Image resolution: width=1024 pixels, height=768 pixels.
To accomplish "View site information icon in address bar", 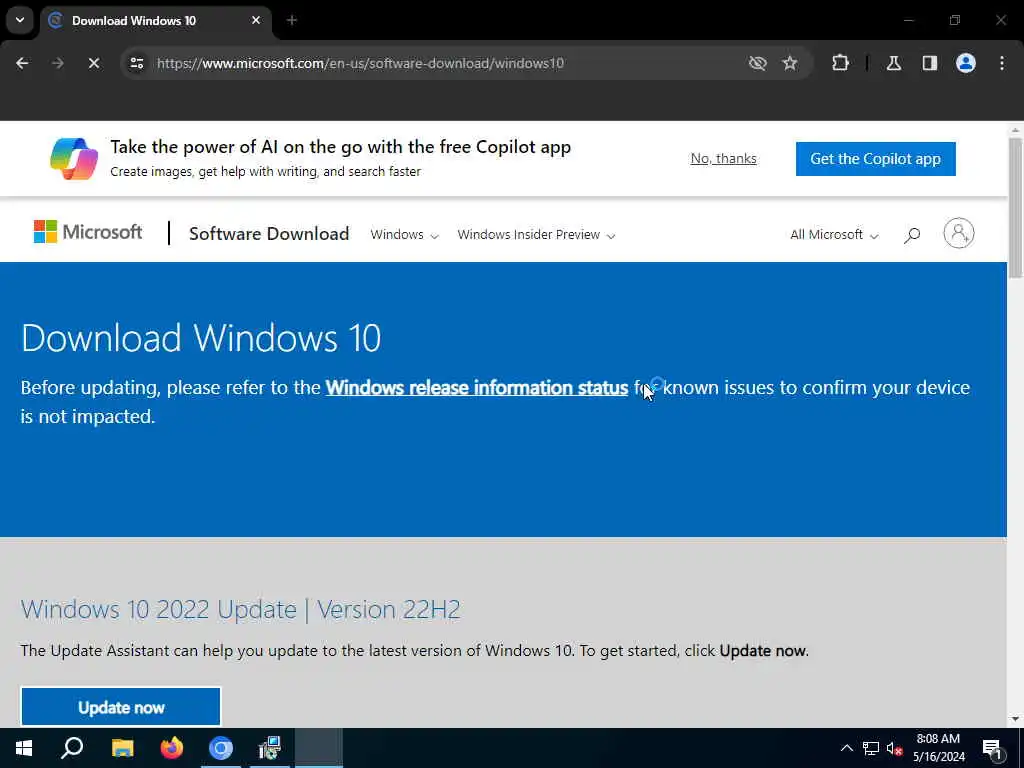I will [136, 63].
